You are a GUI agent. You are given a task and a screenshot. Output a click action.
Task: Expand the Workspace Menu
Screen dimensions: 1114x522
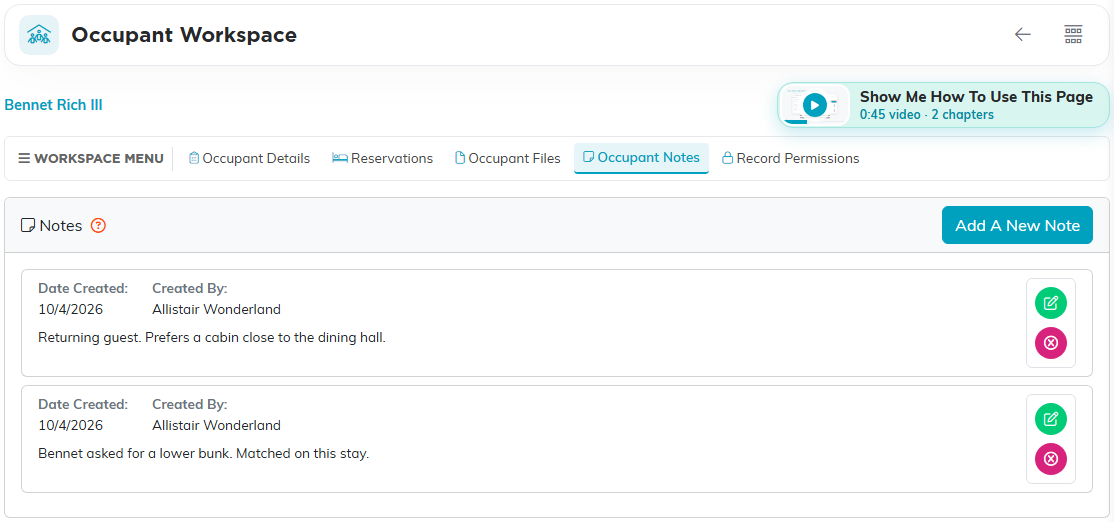pos(91,158)
